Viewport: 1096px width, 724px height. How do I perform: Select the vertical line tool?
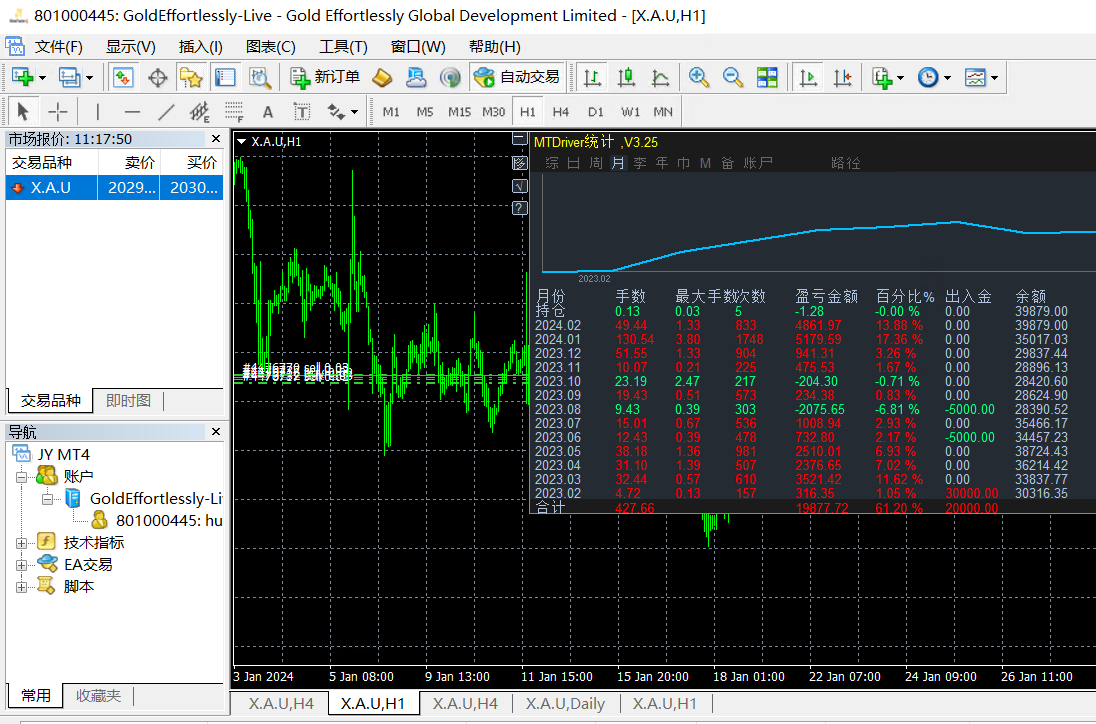pyautogui.click(x=98, y=111)
